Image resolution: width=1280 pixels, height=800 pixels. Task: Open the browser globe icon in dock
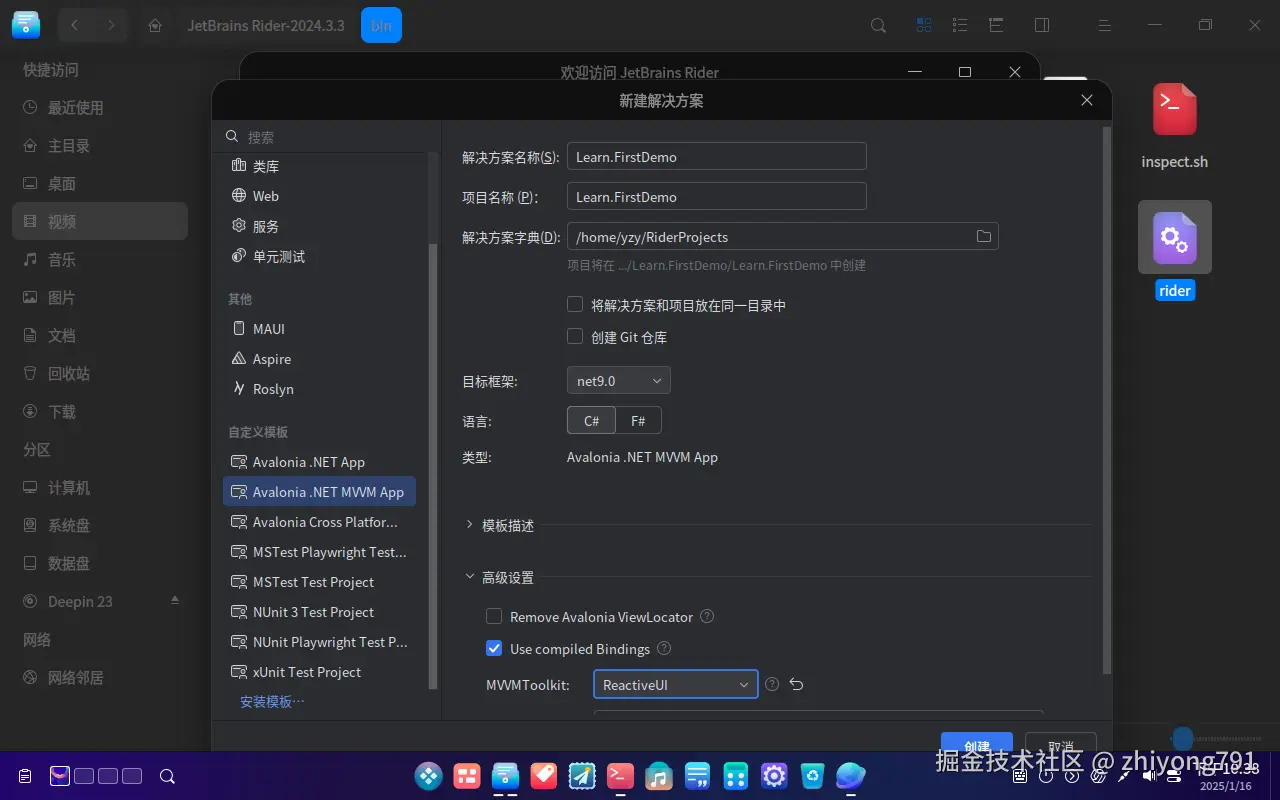(x=850, y=775)
